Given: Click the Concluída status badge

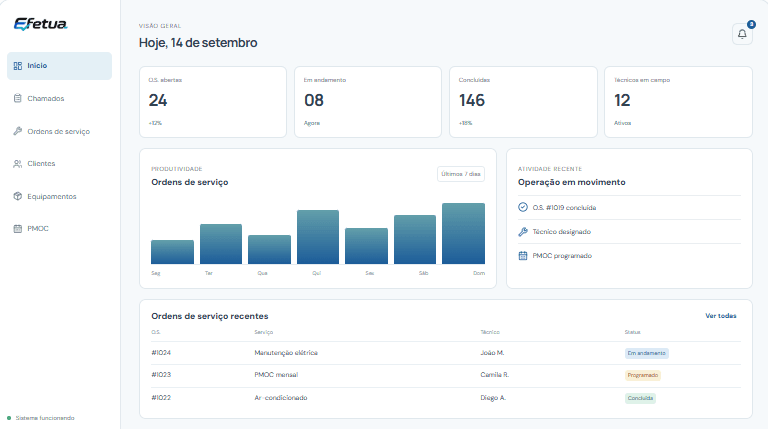Looking at the screenshot, I should coord(640,398).
